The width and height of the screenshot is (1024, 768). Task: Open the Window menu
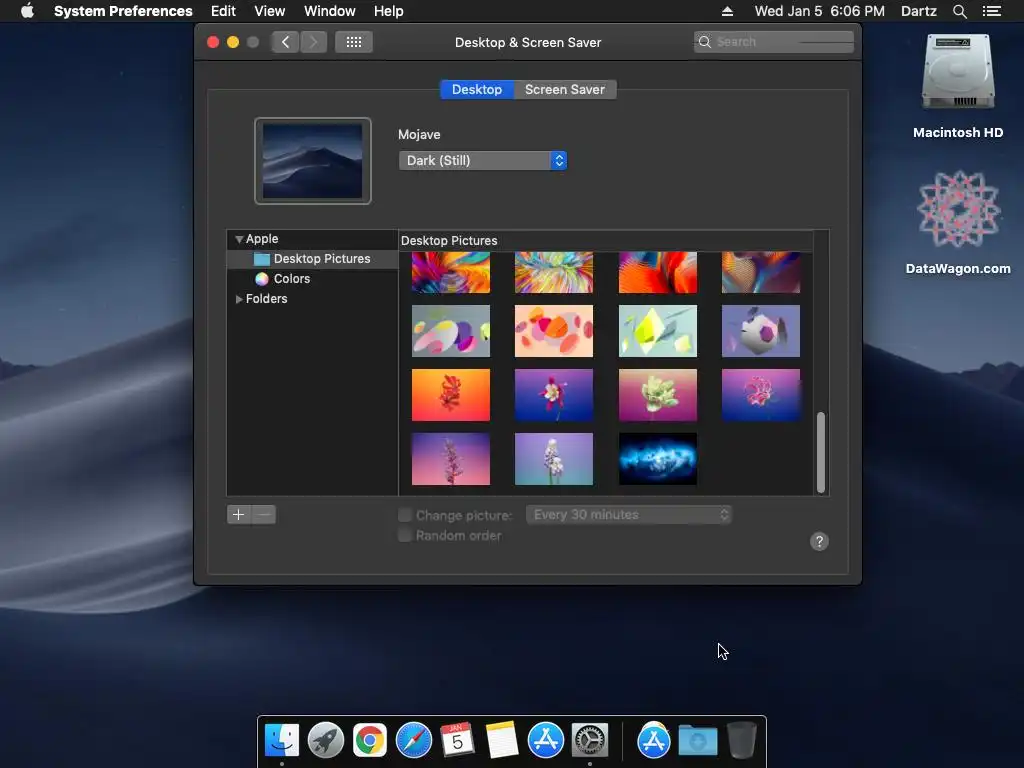coord(330,11)
